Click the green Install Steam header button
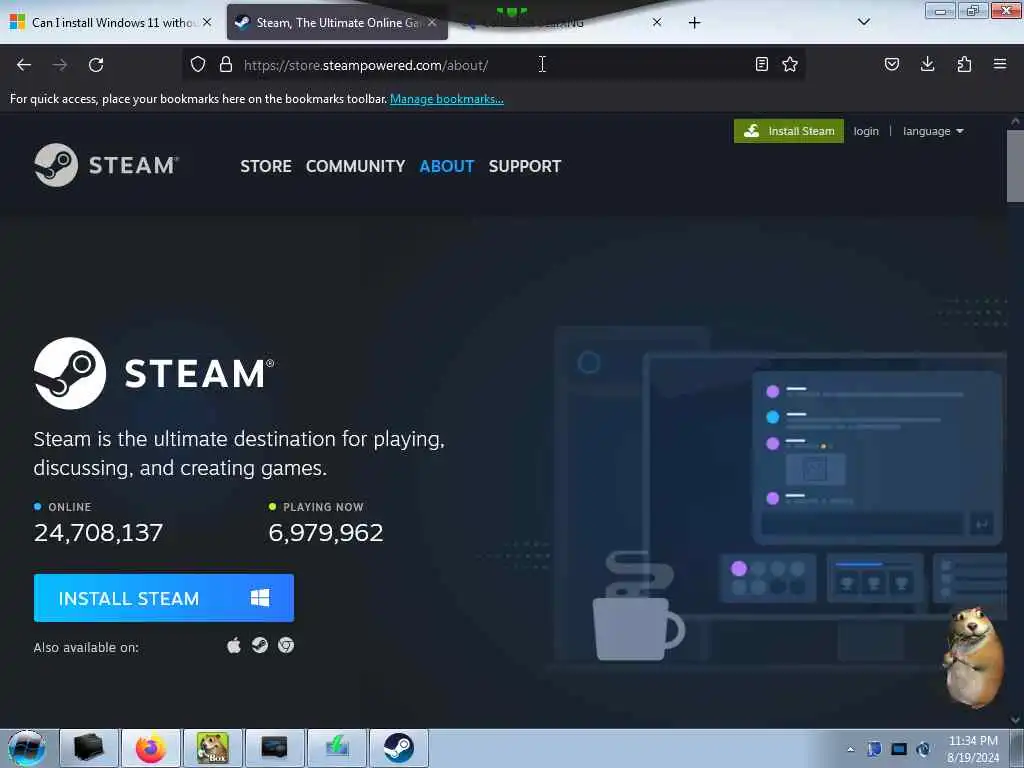 pos(789,131)
